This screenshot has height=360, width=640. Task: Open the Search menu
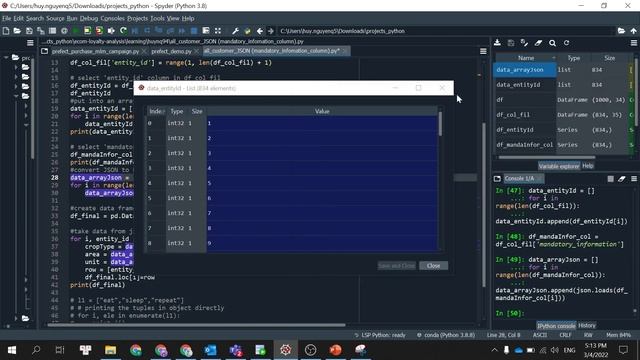(35, 18)
